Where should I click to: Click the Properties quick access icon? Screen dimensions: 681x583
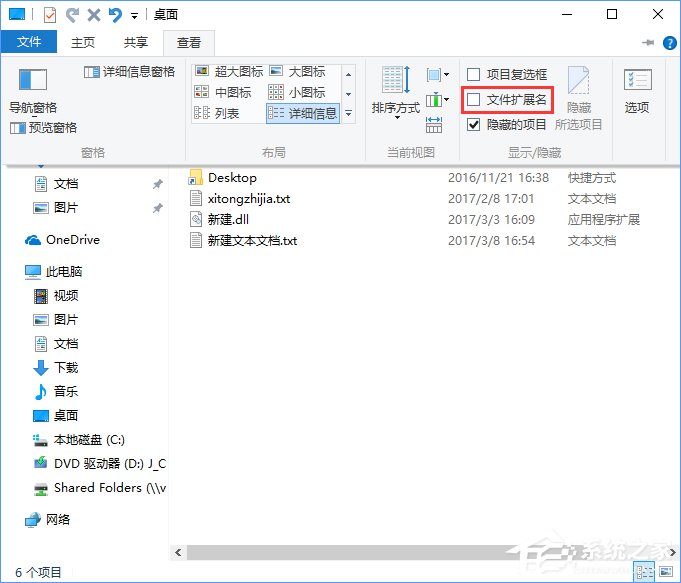click(x=50, y=15)
